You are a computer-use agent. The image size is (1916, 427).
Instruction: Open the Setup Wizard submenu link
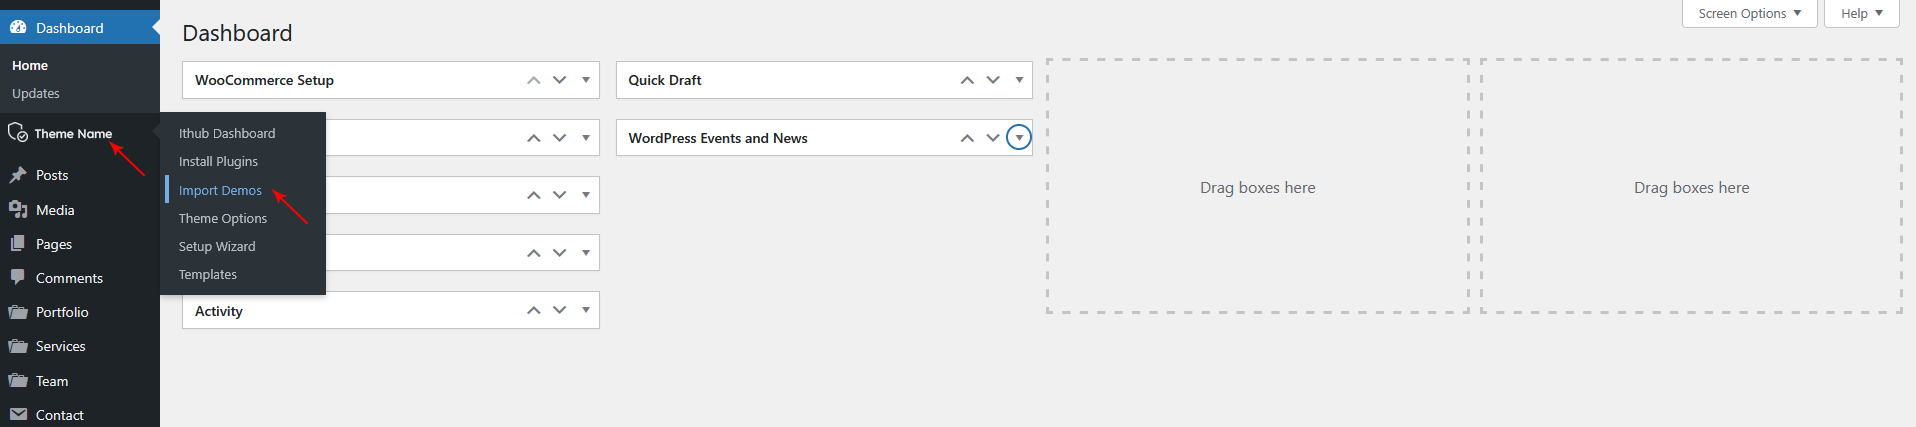pyautogui.click(x=217, y=246)
